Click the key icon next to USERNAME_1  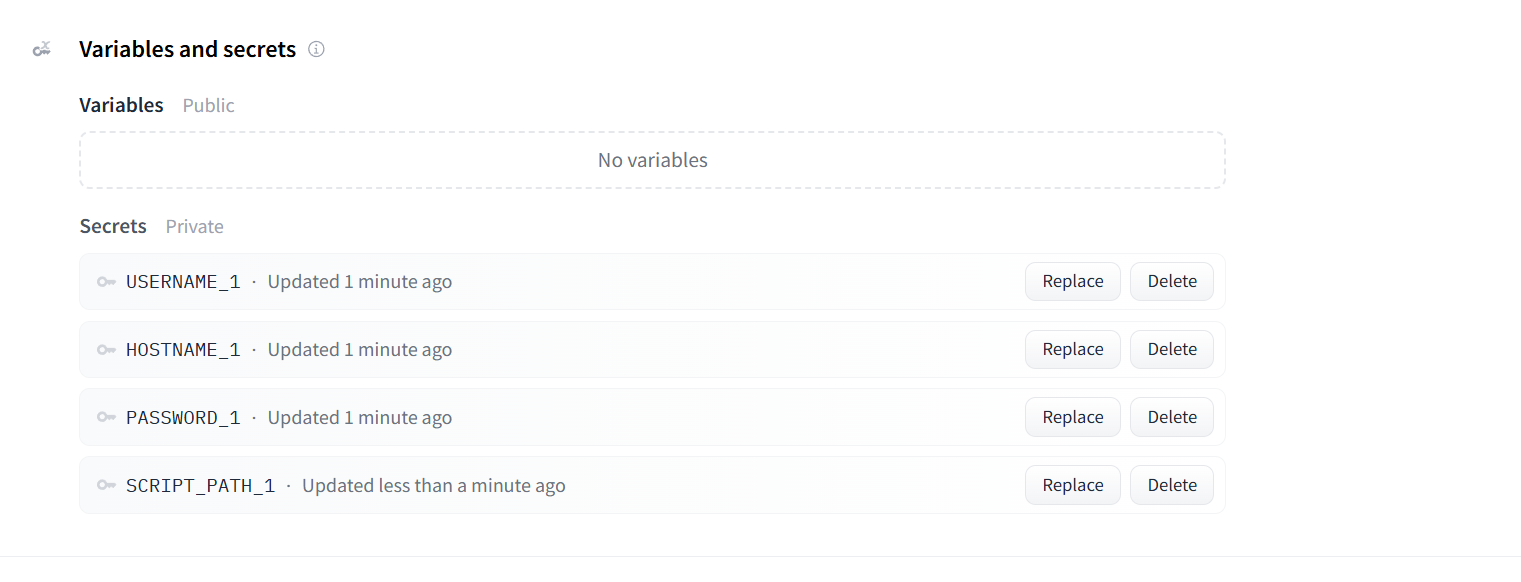click(106, 282)
